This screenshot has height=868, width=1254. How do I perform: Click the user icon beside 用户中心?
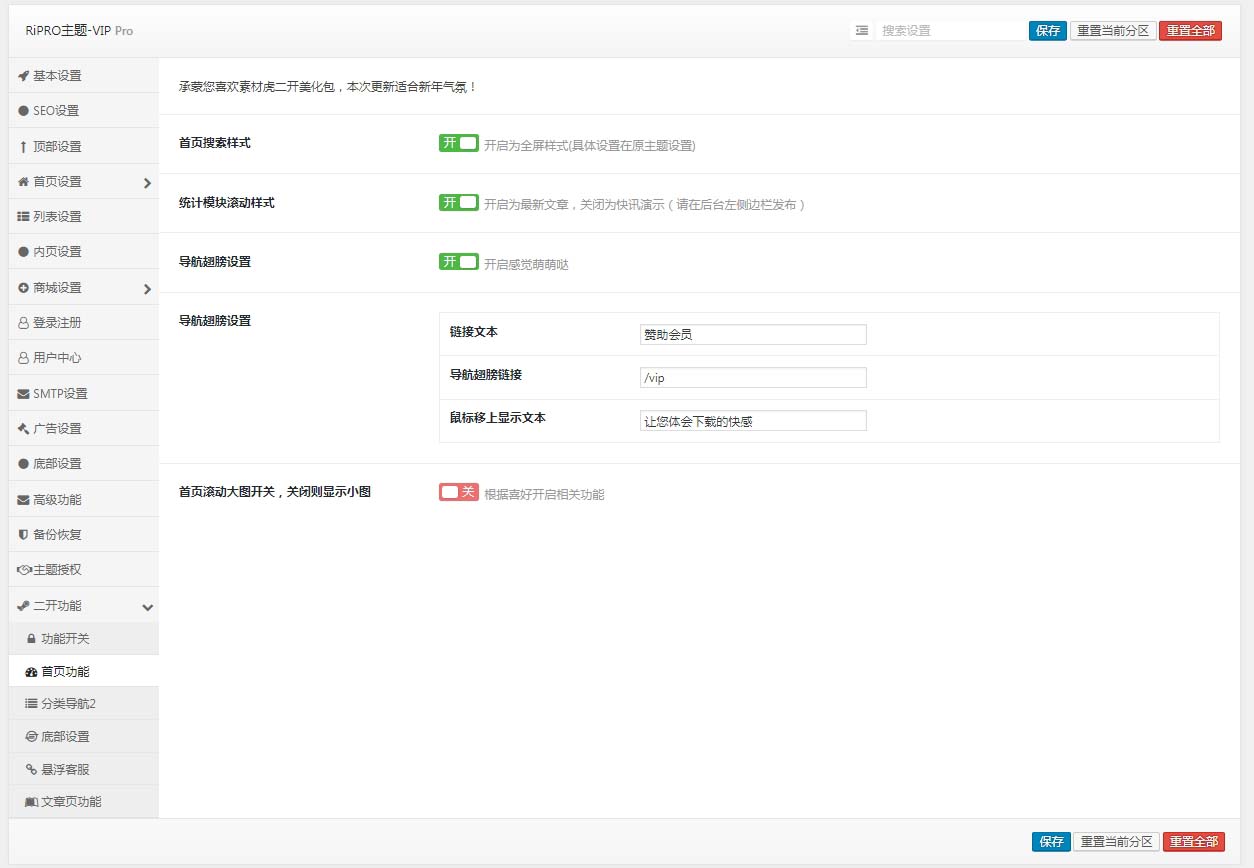(x=23, y=358)
